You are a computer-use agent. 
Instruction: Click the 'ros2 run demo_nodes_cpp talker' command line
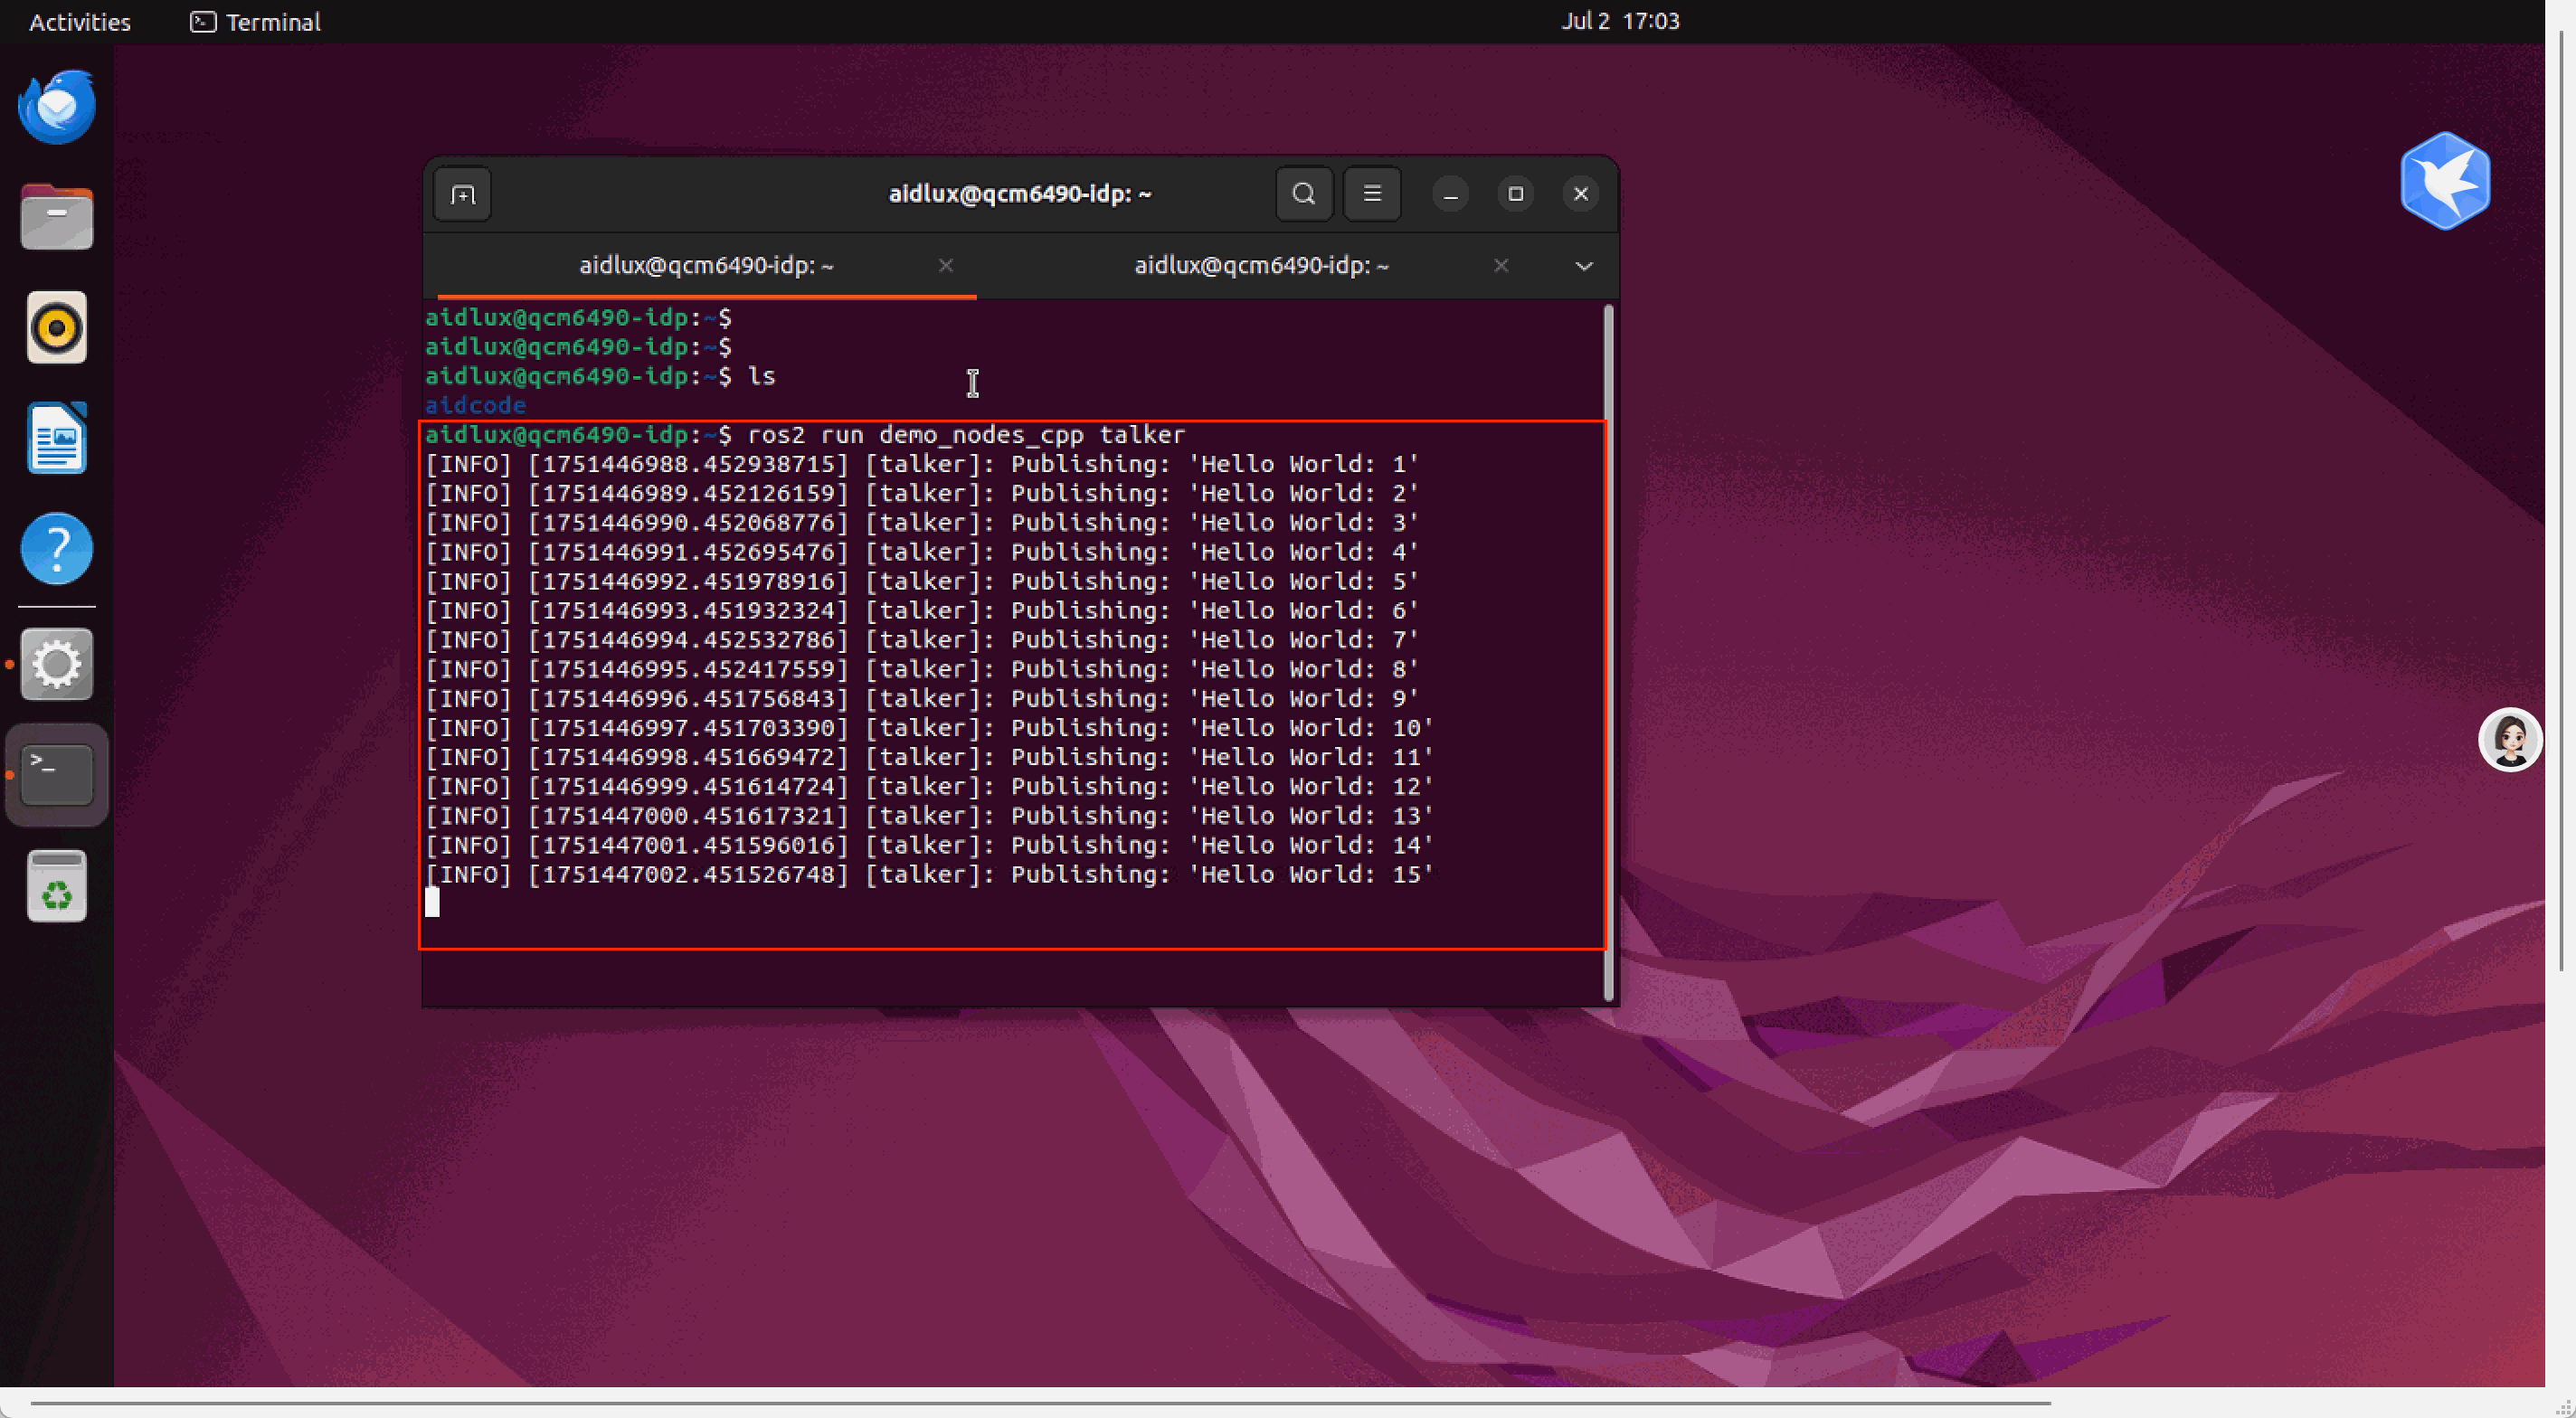click(x=805, y=435)
